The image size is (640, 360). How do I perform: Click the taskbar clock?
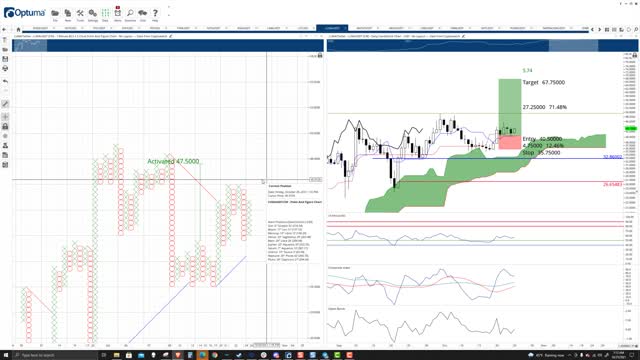point(619,354)
